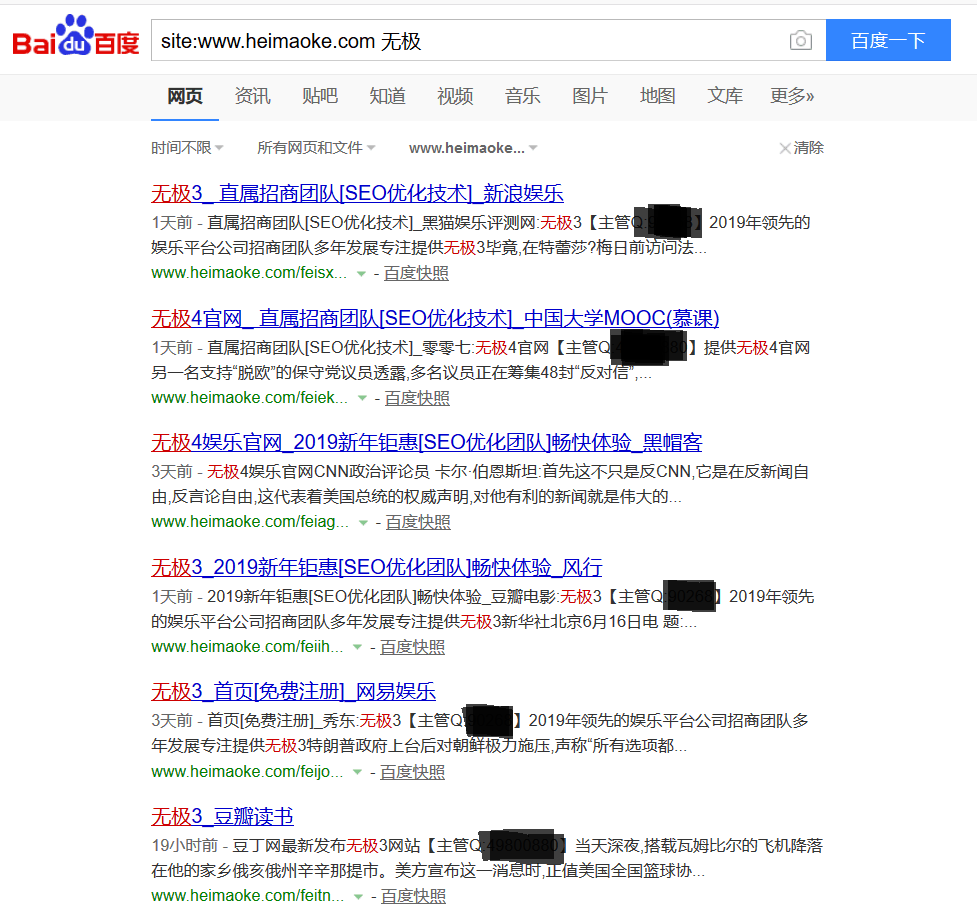Screen dimensions: 977x904
Task: Open result 无极4娱乐官网 黑帽客
Action: tap(426, 442)
